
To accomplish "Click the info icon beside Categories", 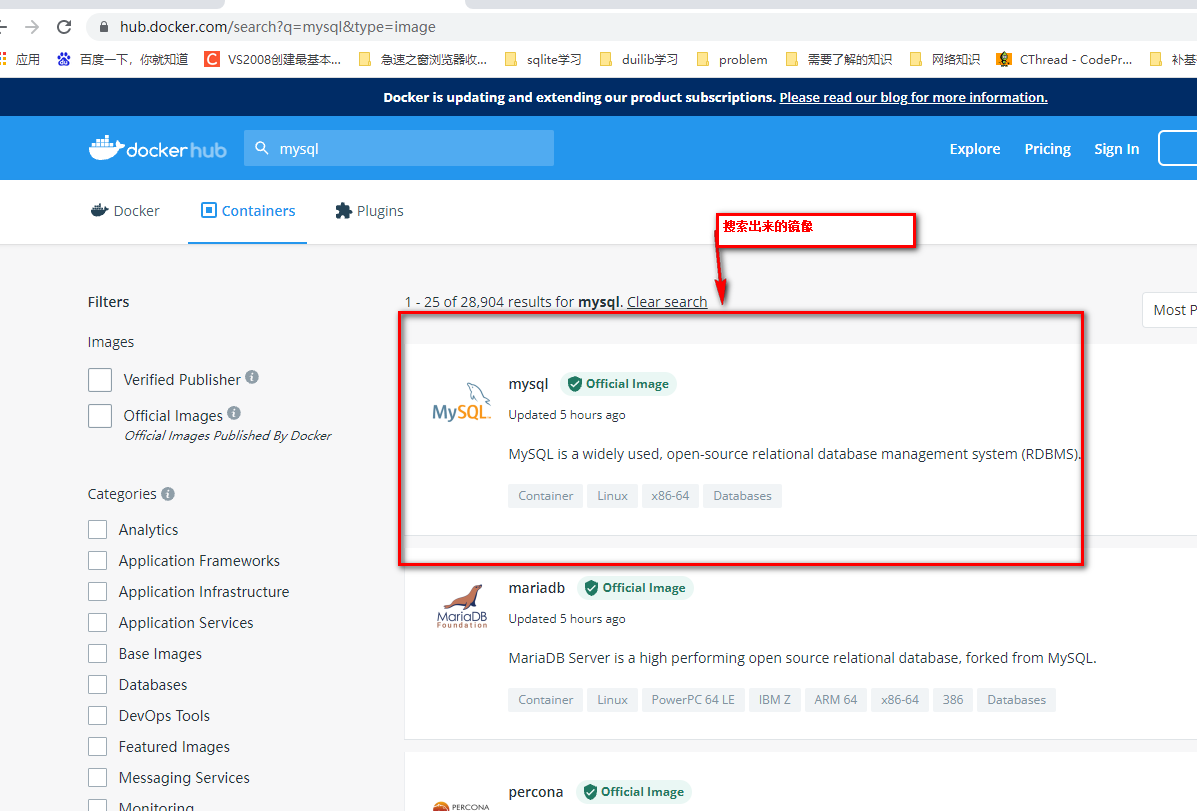I will (168, 494).
